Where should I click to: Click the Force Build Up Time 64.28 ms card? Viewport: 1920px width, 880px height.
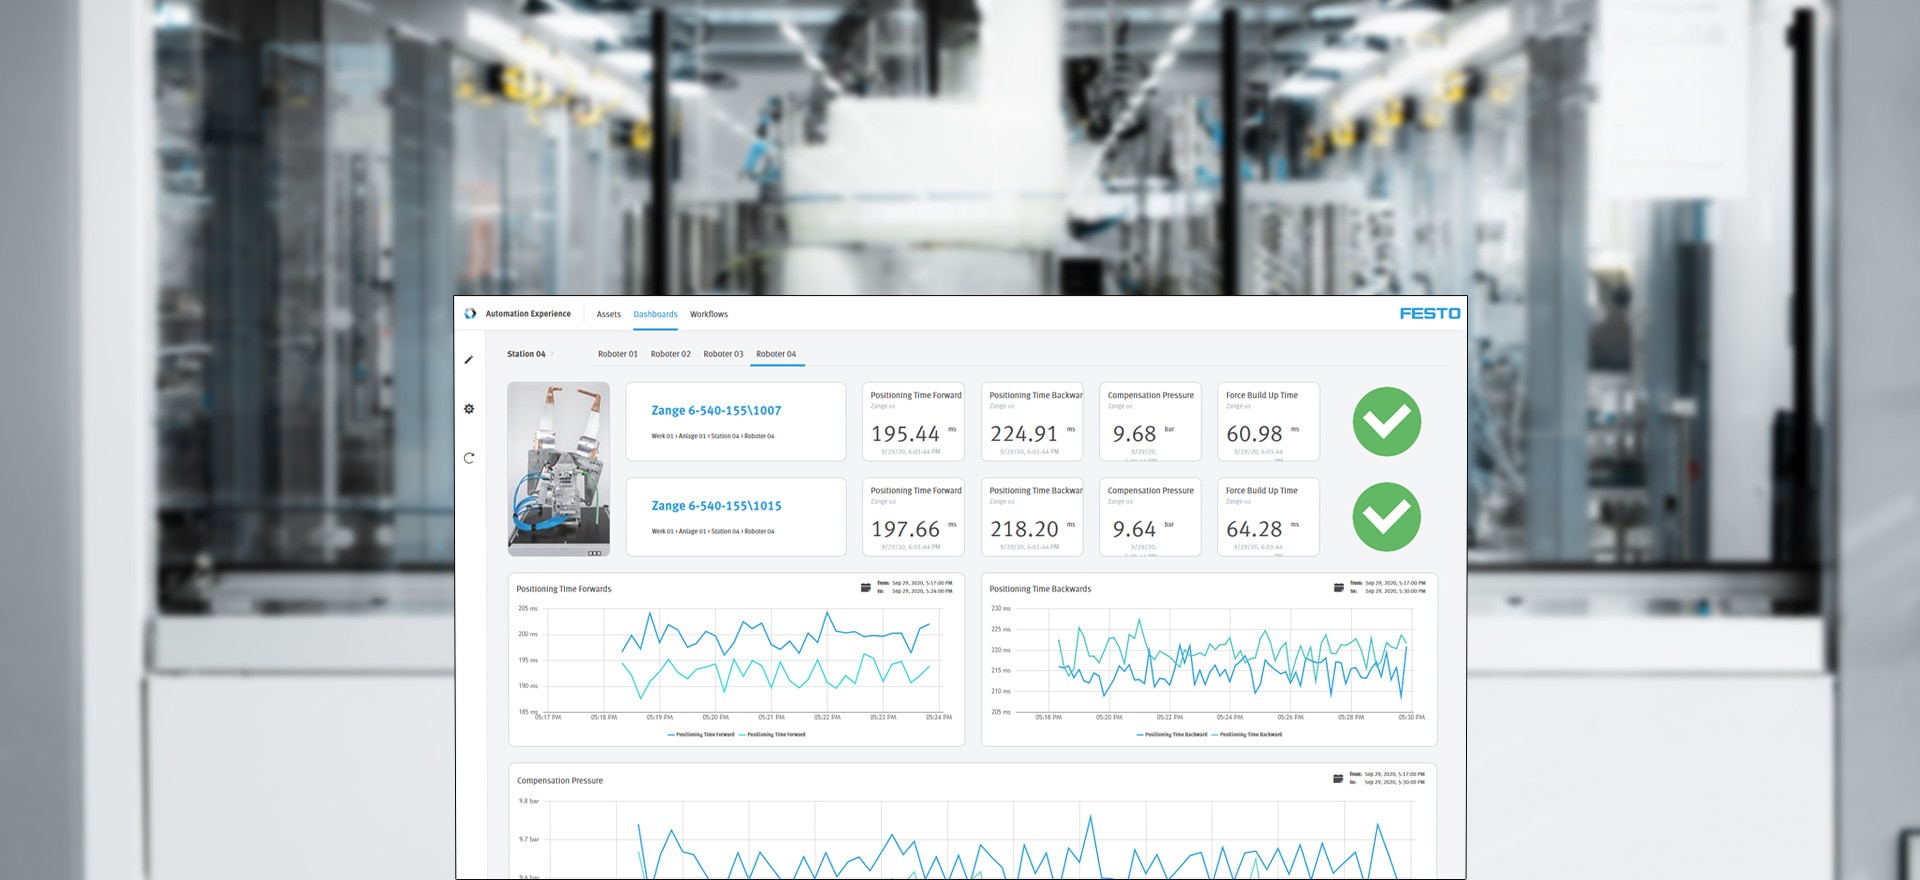pyautogui.click(x=1268, y=517)
